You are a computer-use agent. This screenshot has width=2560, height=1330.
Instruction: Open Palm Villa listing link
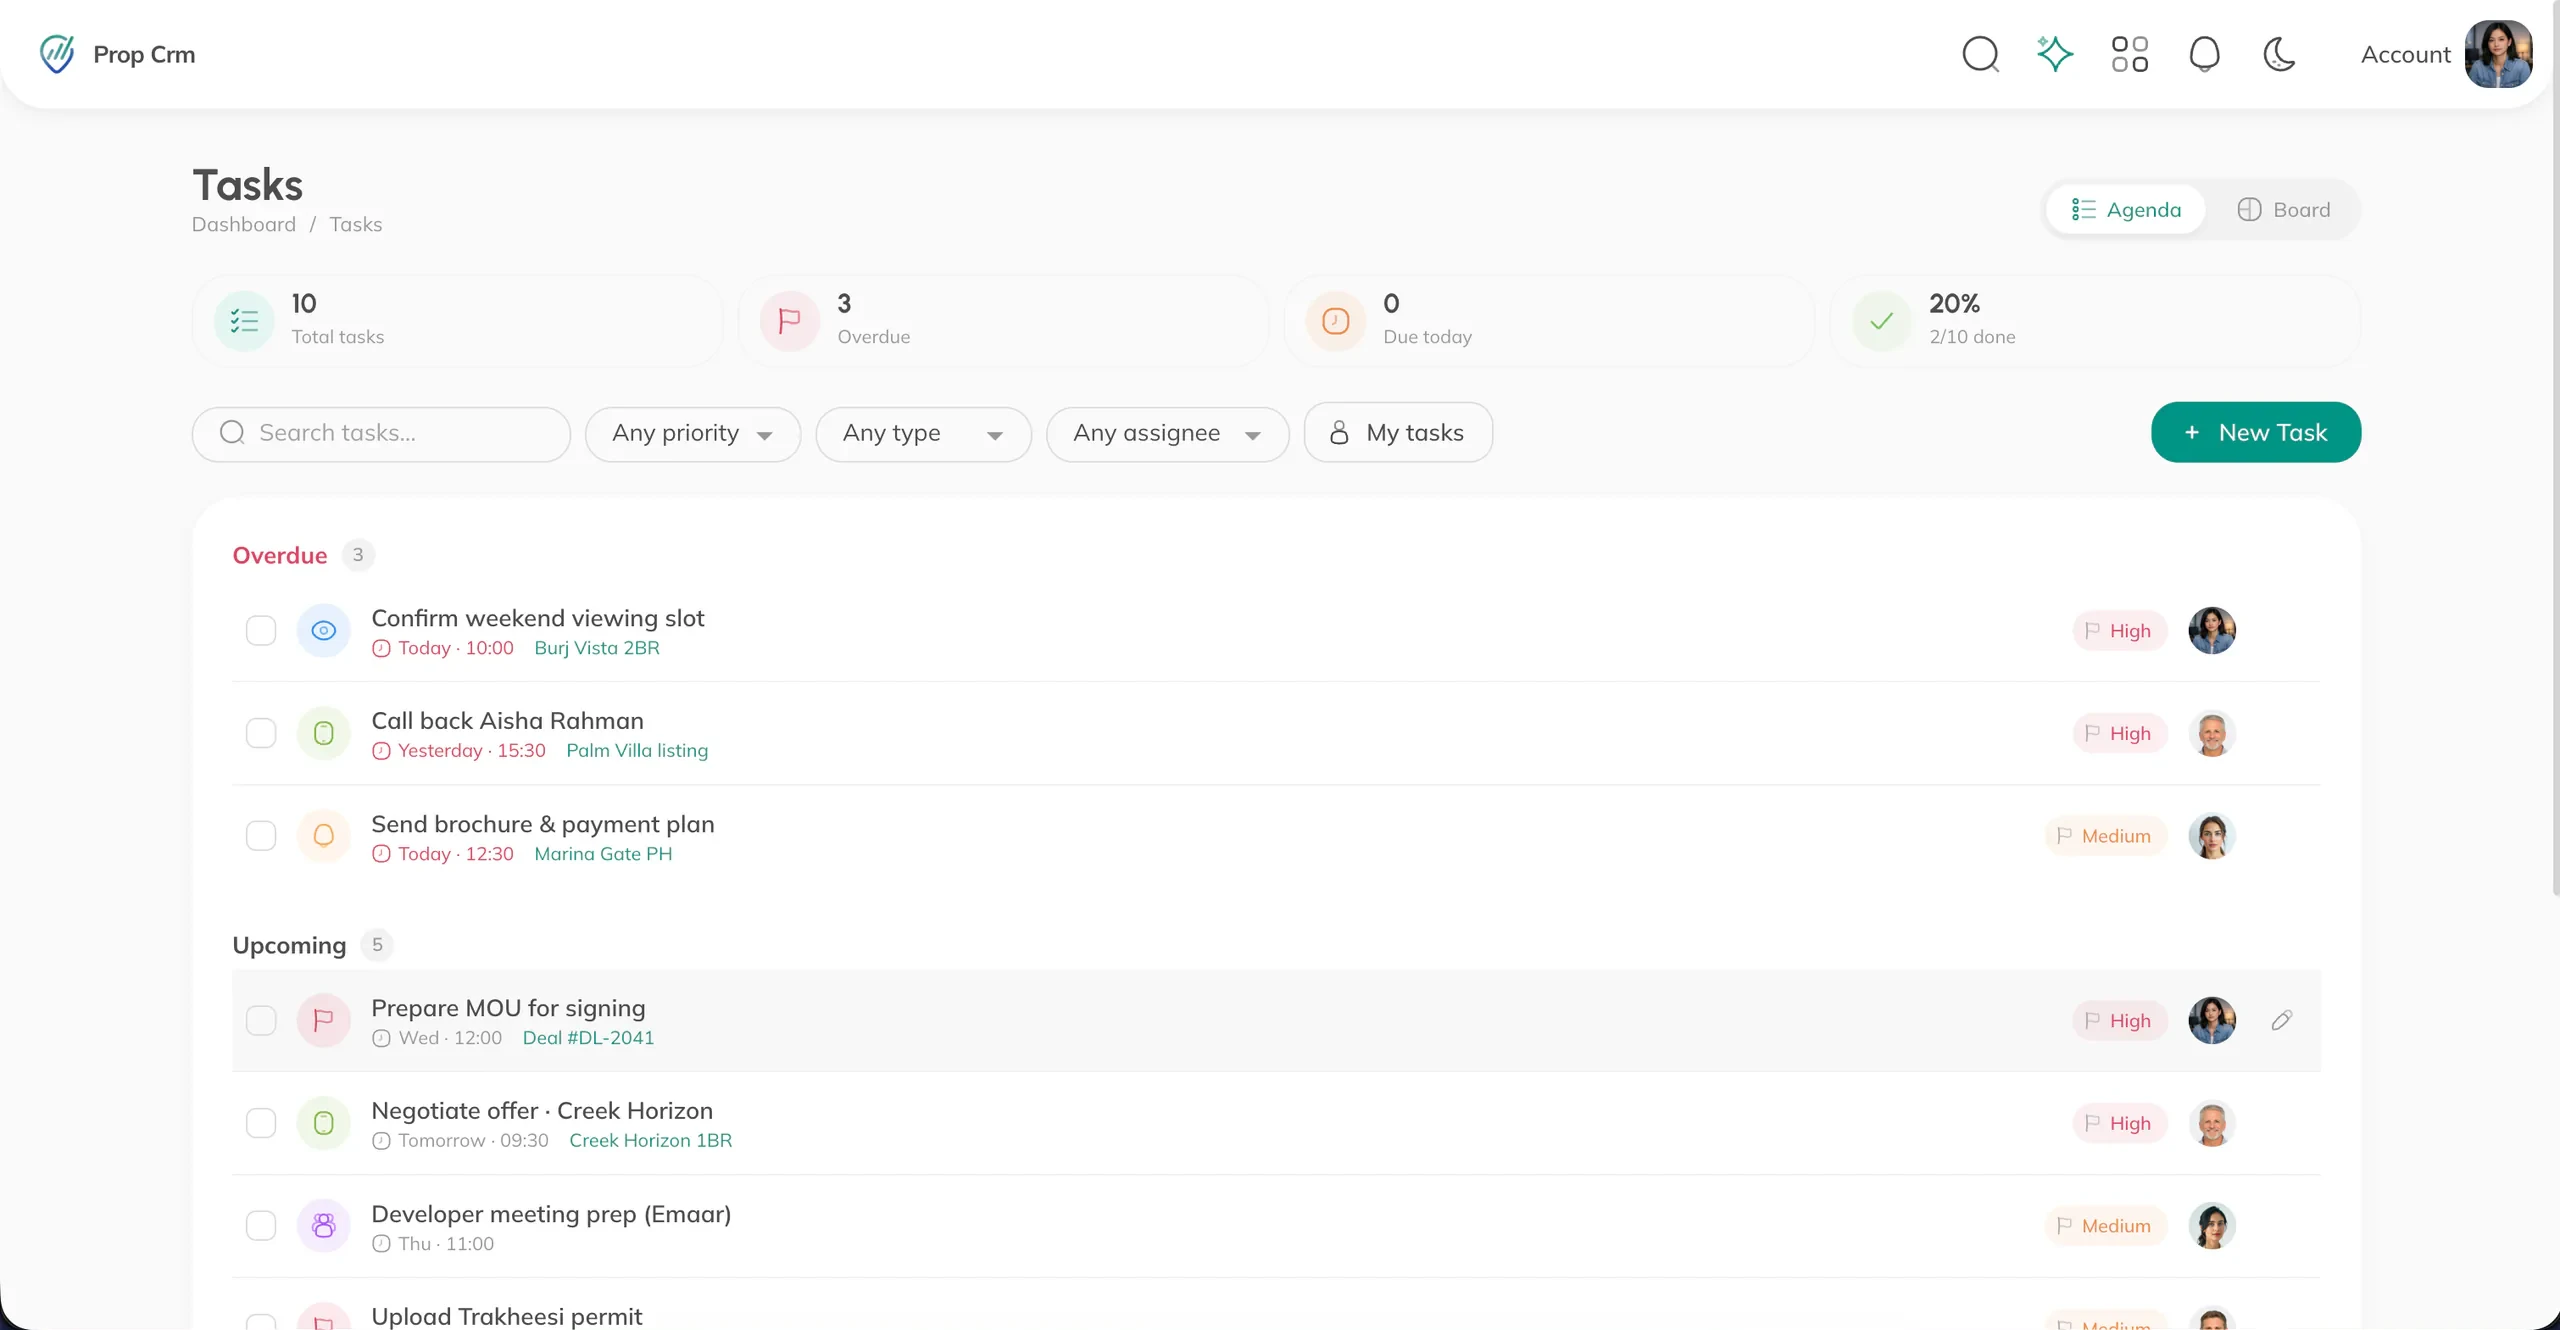click(637, 751)
